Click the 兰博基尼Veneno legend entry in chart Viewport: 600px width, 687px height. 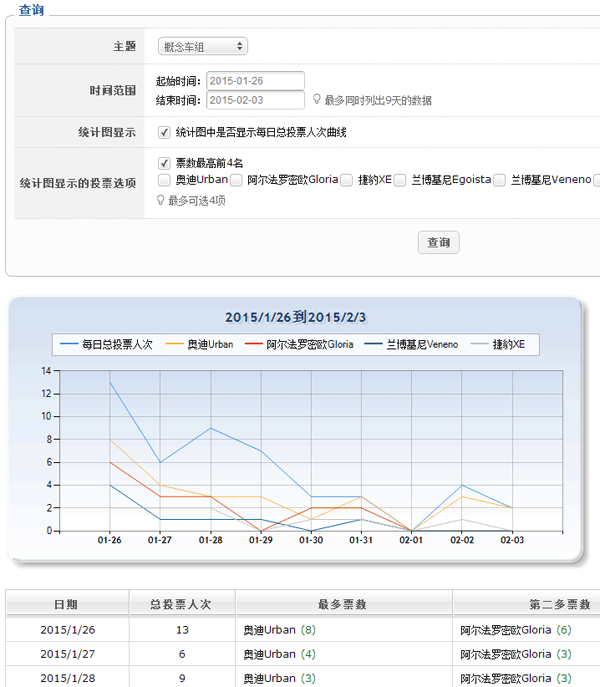click(x=411, y=344)
